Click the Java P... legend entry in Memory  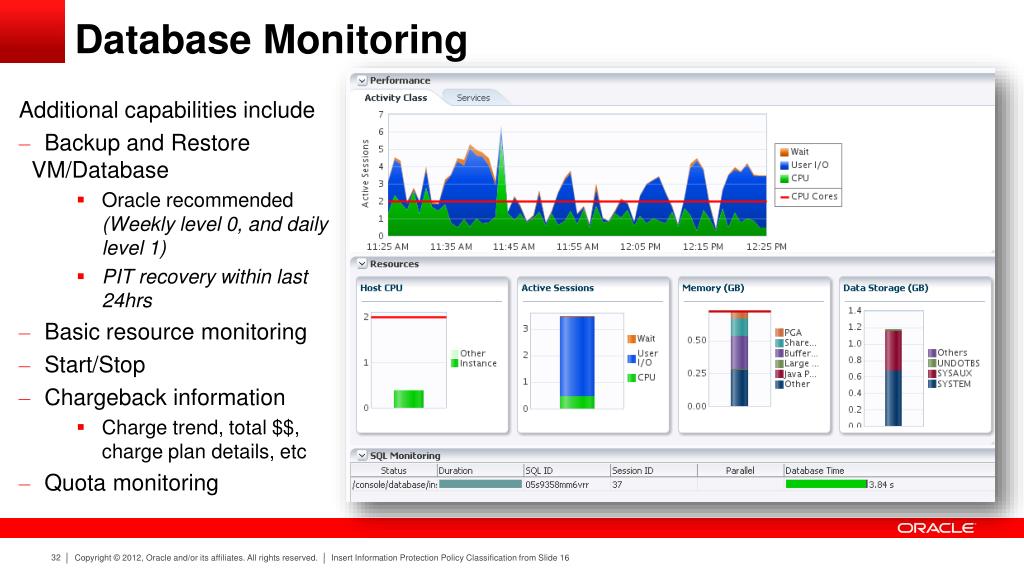click(795, 374)
